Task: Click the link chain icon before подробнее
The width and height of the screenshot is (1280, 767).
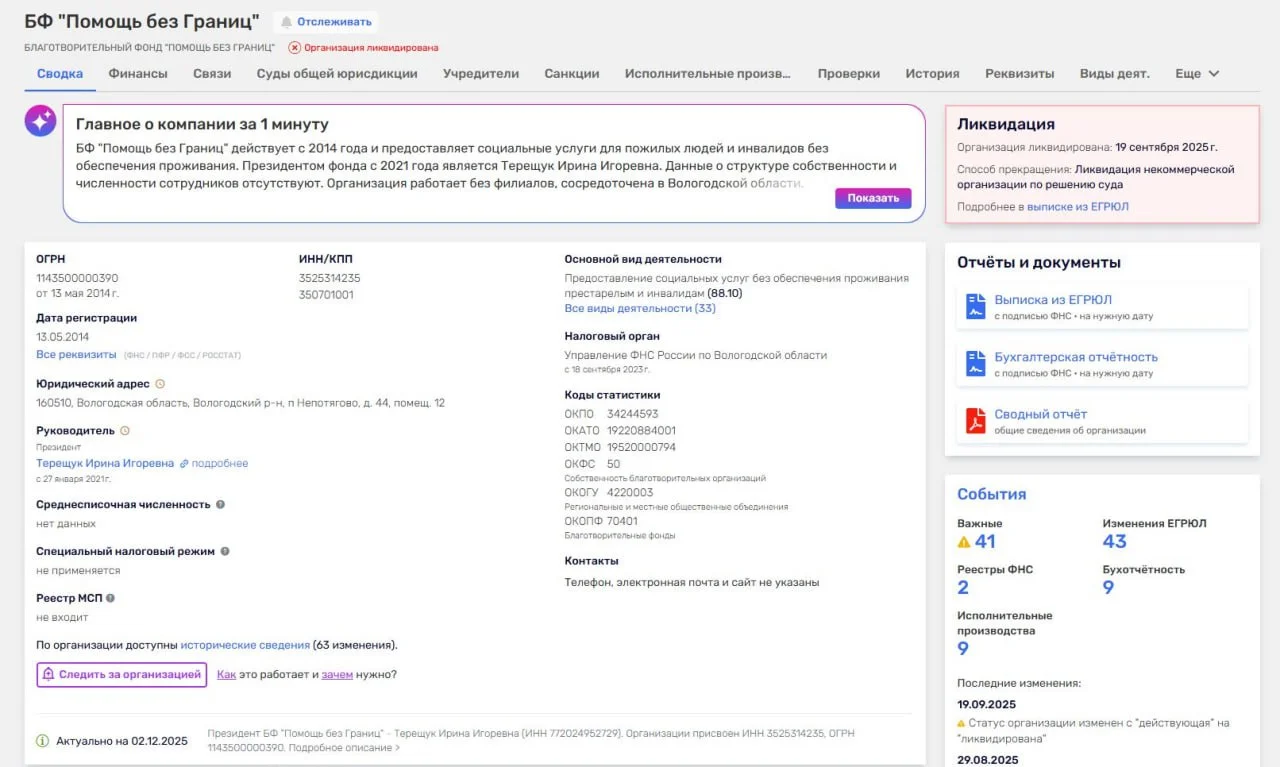Action: point(184,464)
